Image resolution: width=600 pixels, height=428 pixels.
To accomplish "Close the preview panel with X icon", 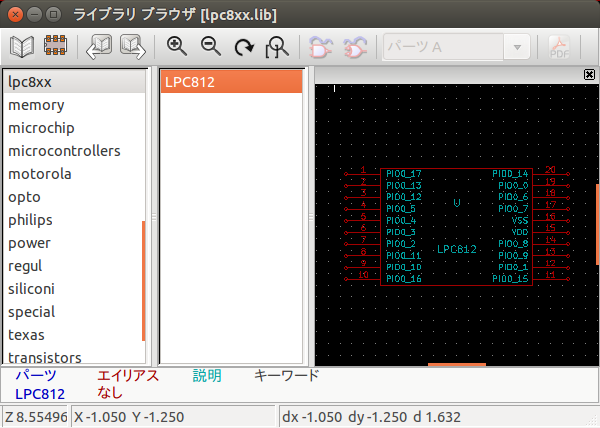I will (x=589, y=74).
